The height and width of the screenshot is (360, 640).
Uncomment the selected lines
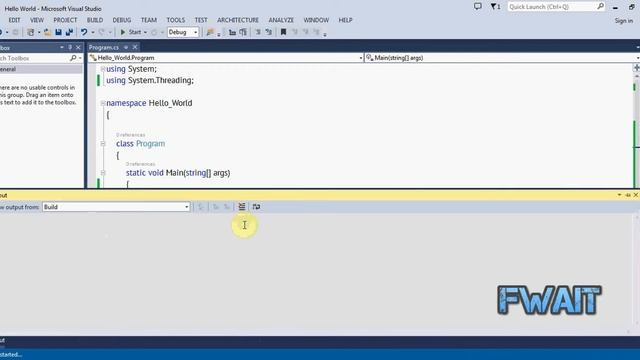pyautogui.click(x=269, y=32)
